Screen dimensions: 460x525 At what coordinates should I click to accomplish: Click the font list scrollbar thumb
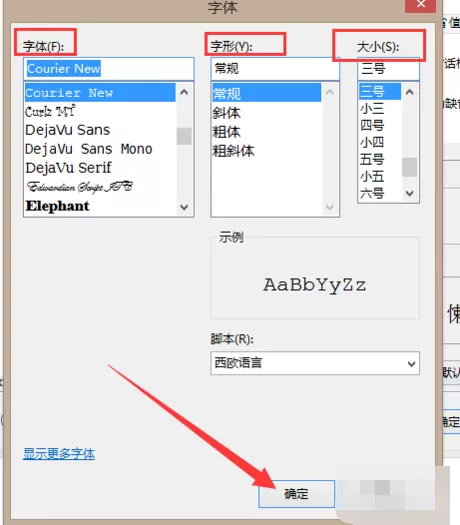point(184,136)
